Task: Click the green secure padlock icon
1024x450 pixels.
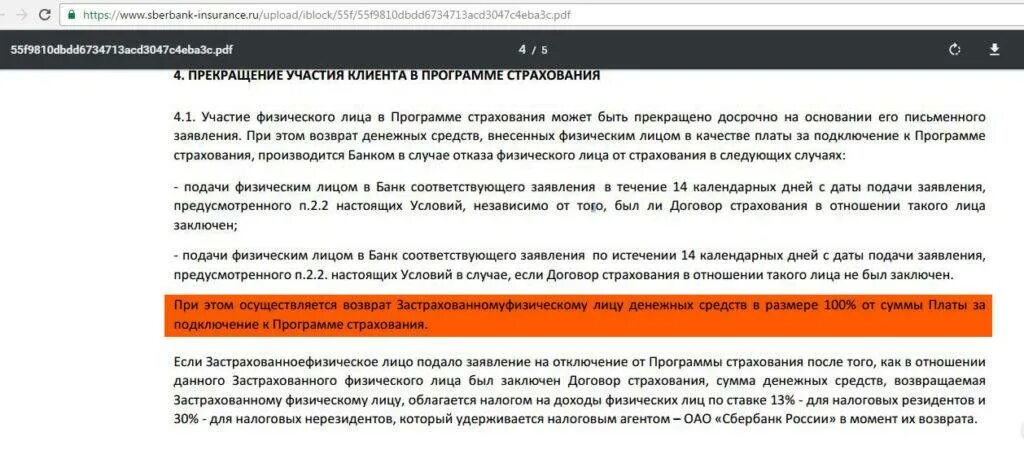Action: point(71,14)
